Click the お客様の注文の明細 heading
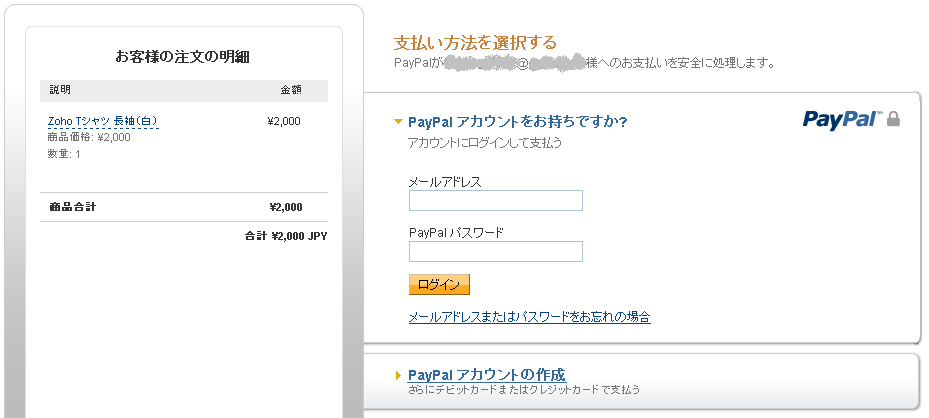This screenshot has width=929, height=418. [182, 57]
